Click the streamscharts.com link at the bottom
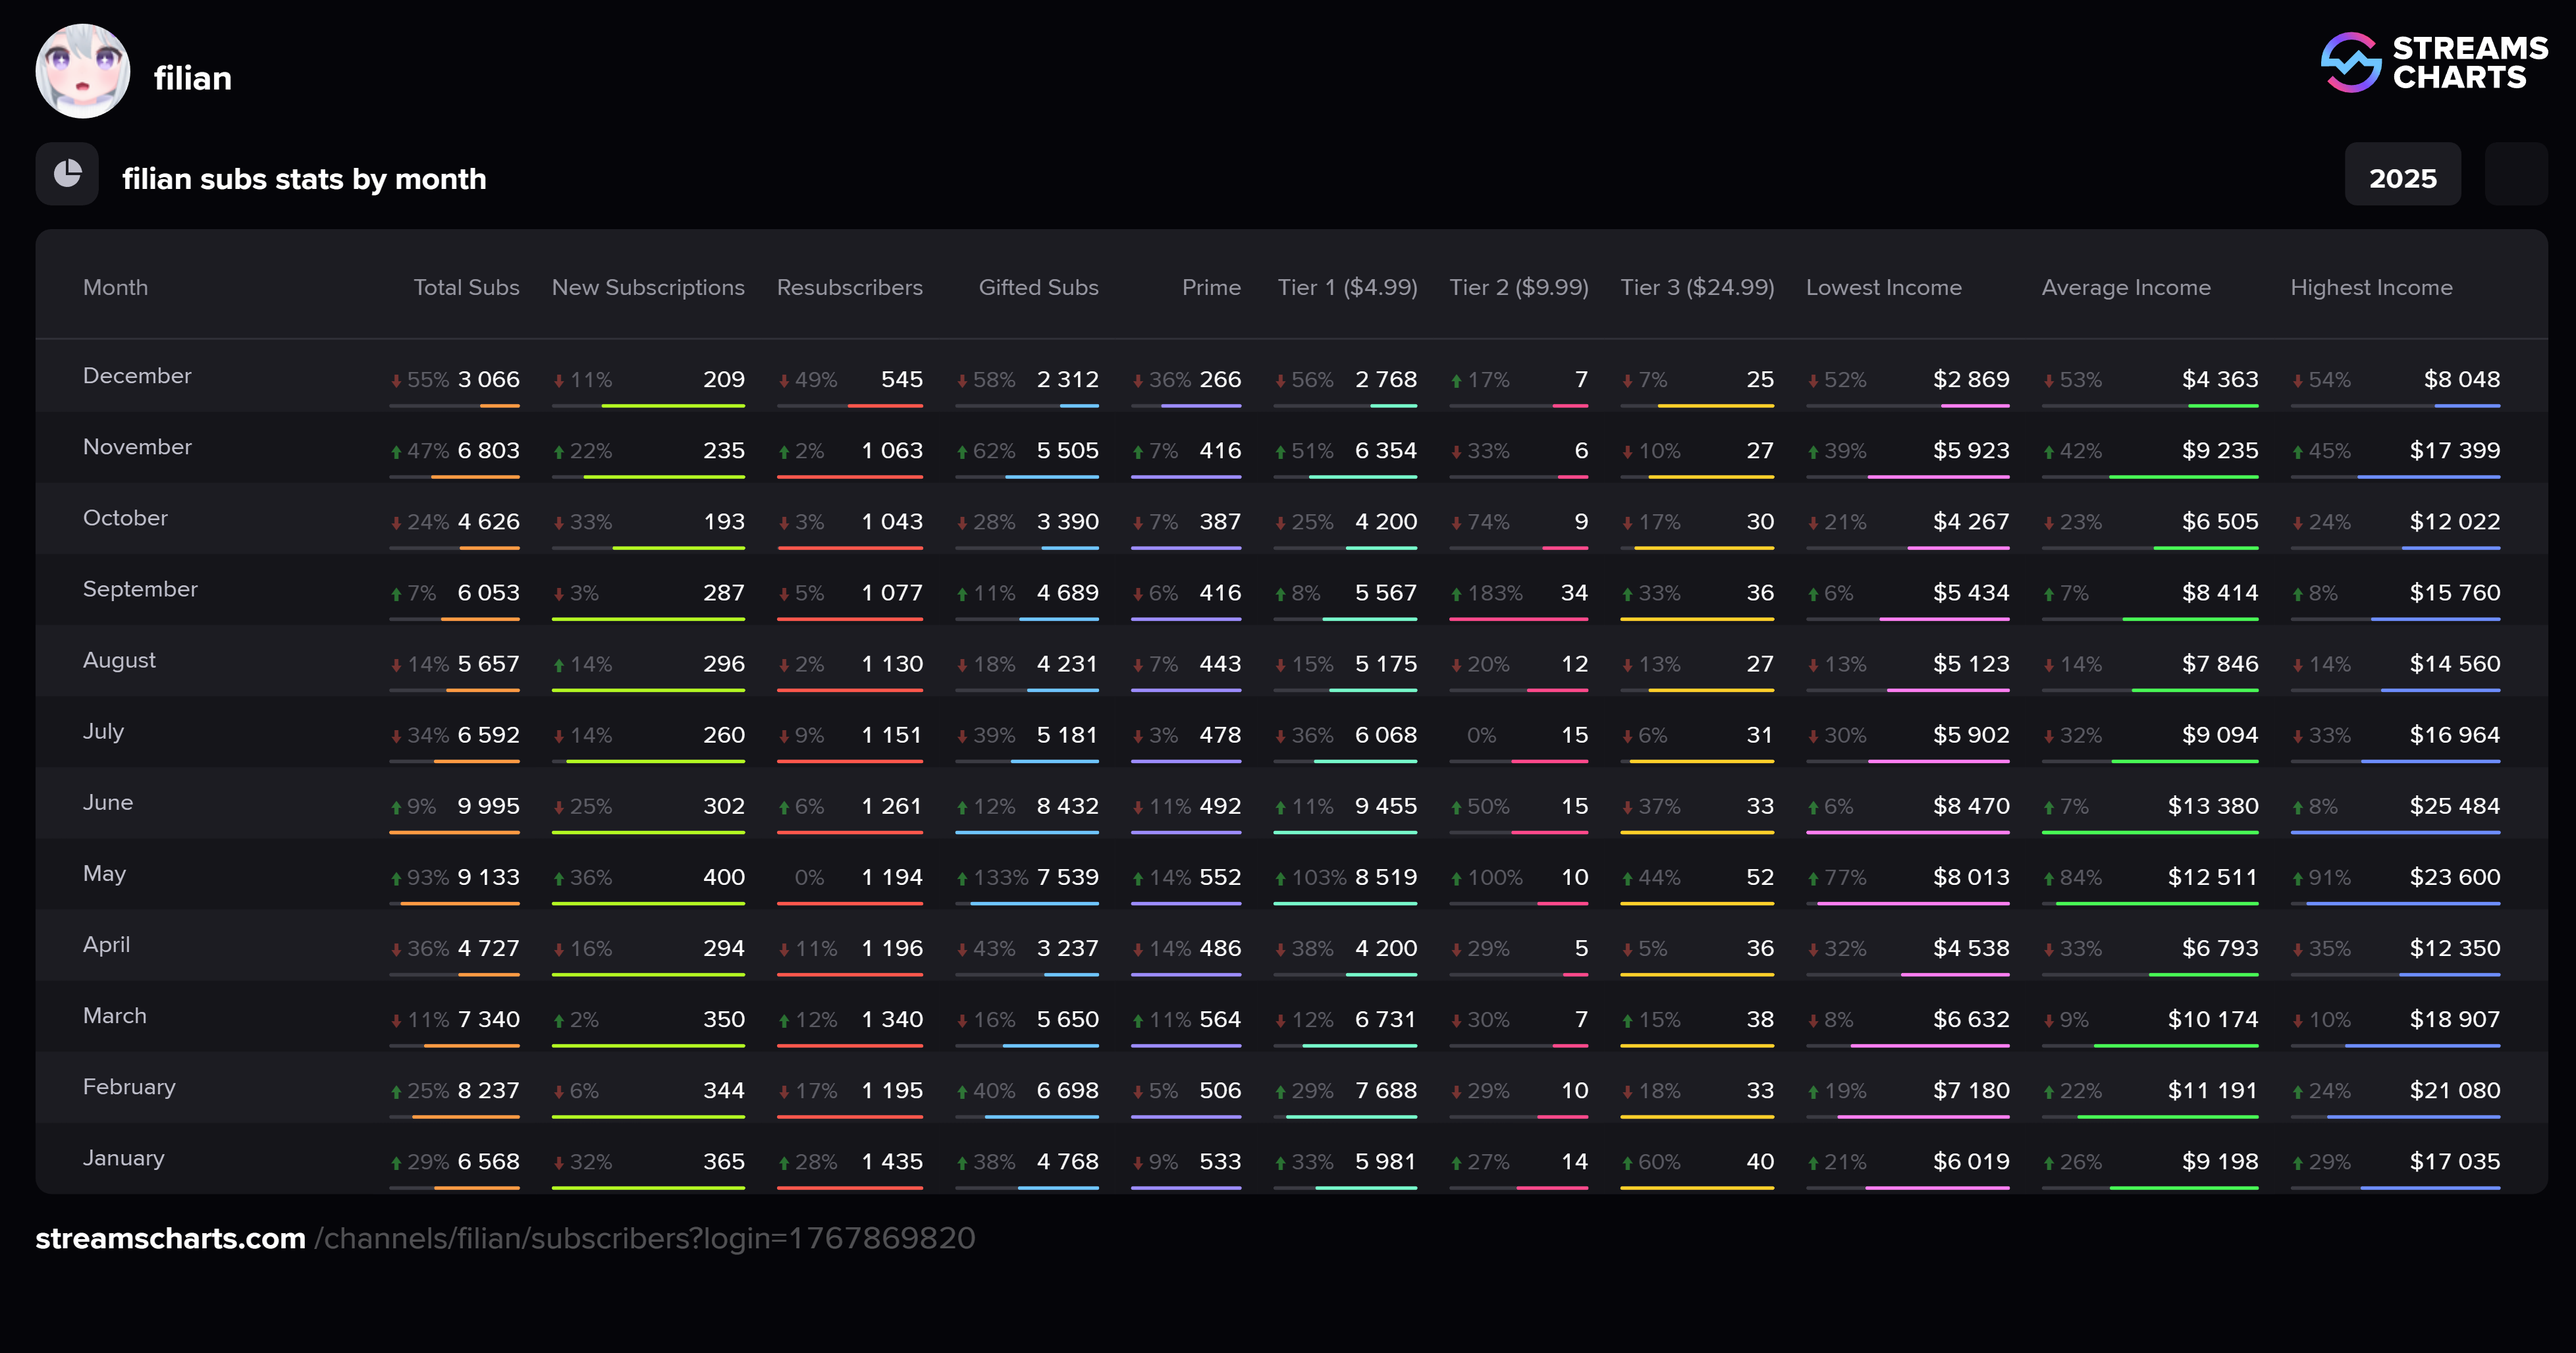 pyautogui.click(x=170, y=1238)
